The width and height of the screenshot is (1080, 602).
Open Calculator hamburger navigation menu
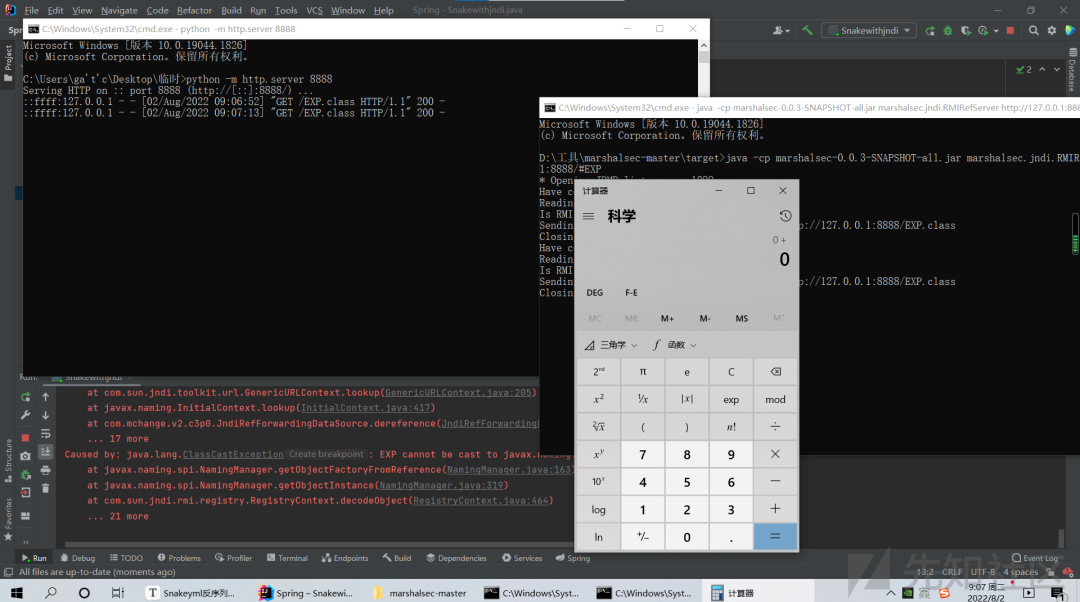(588, 216)
